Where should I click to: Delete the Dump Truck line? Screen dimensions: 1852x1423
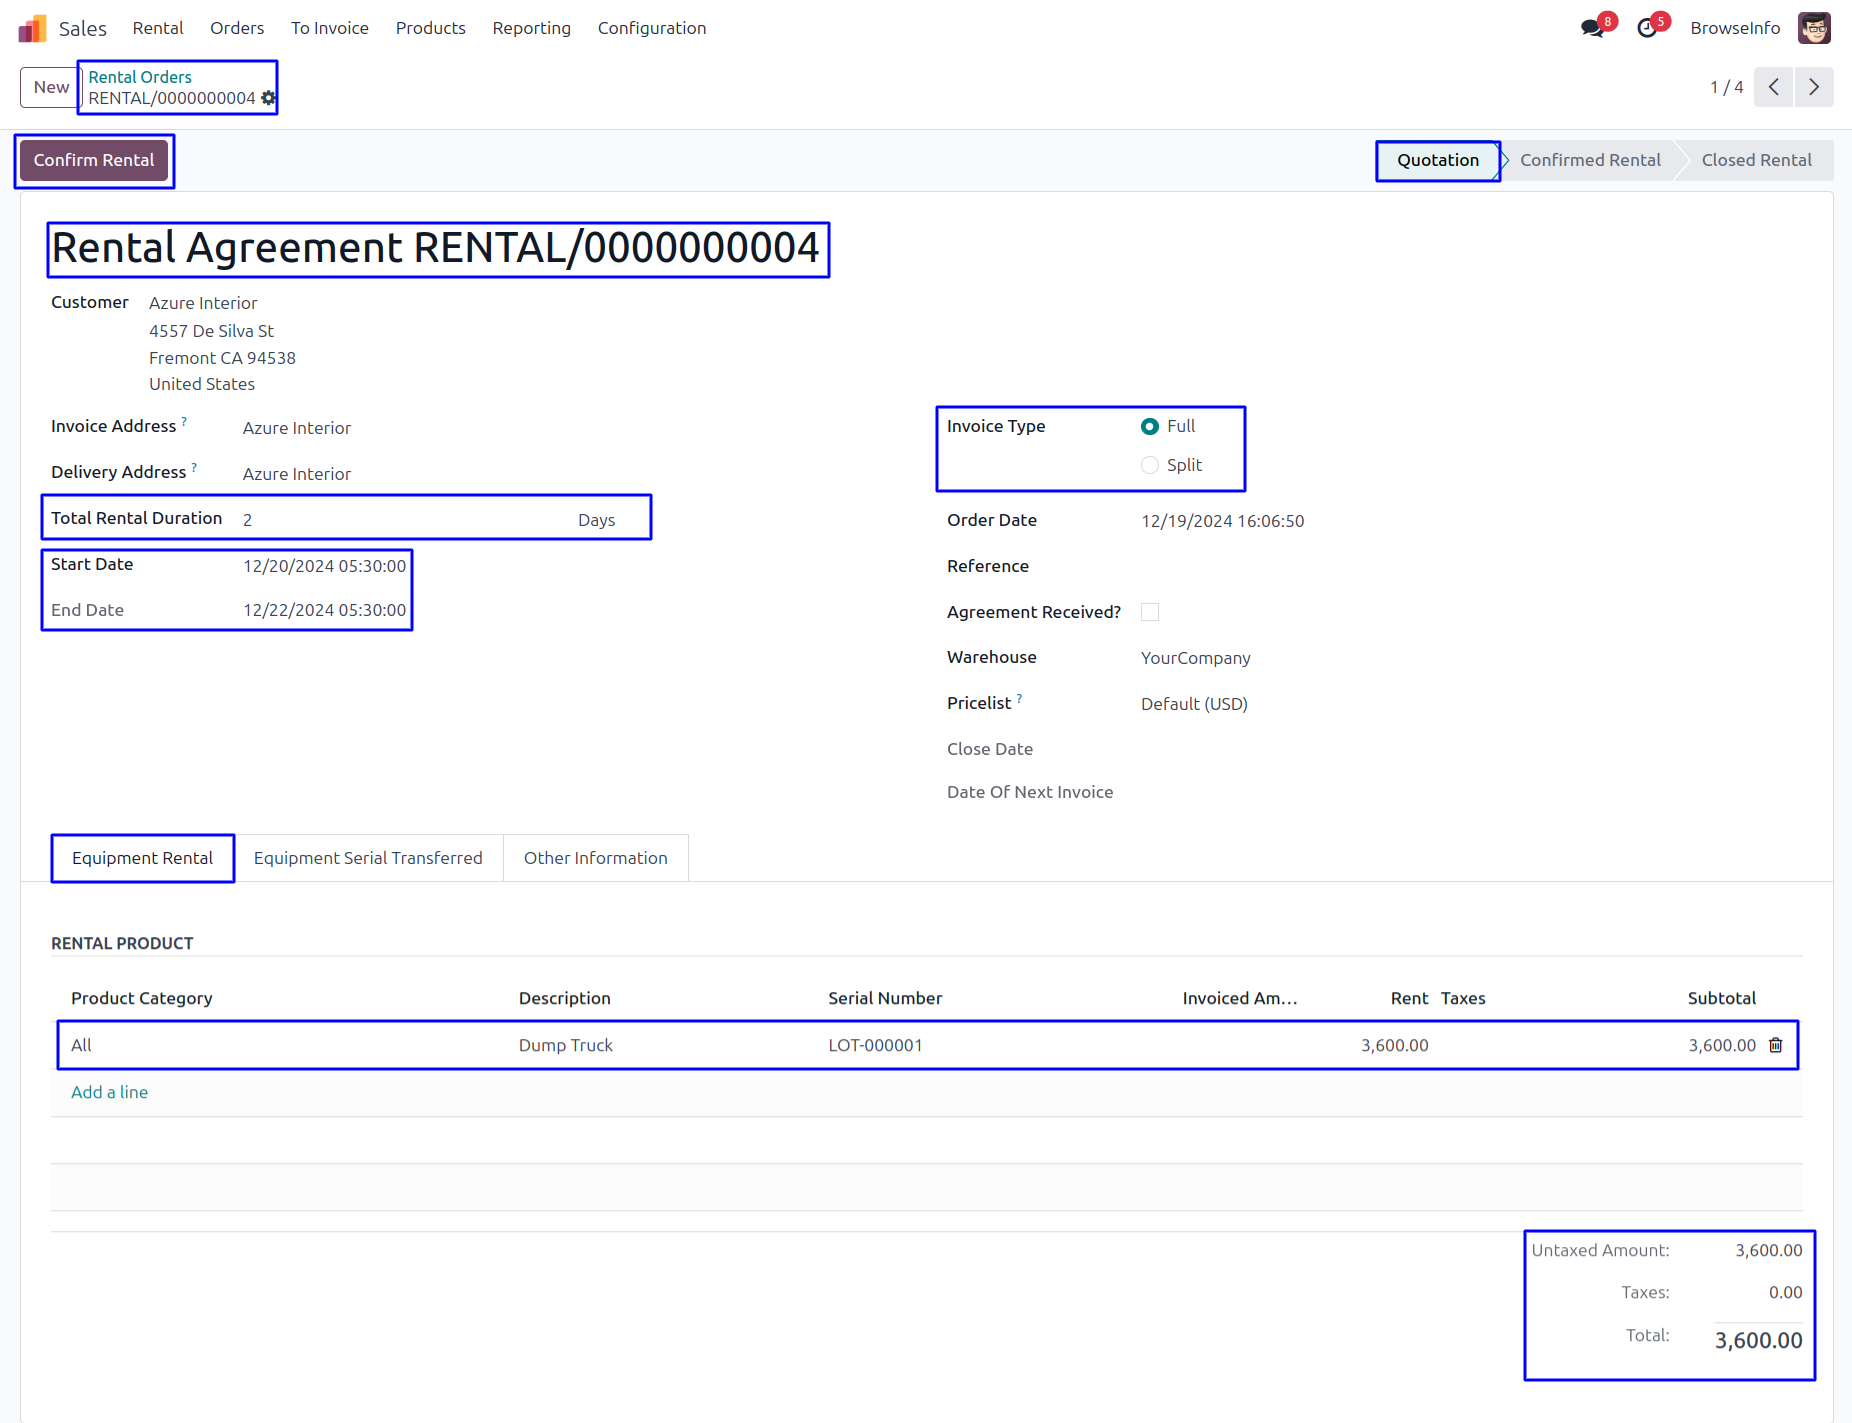pos(1776,1045)
